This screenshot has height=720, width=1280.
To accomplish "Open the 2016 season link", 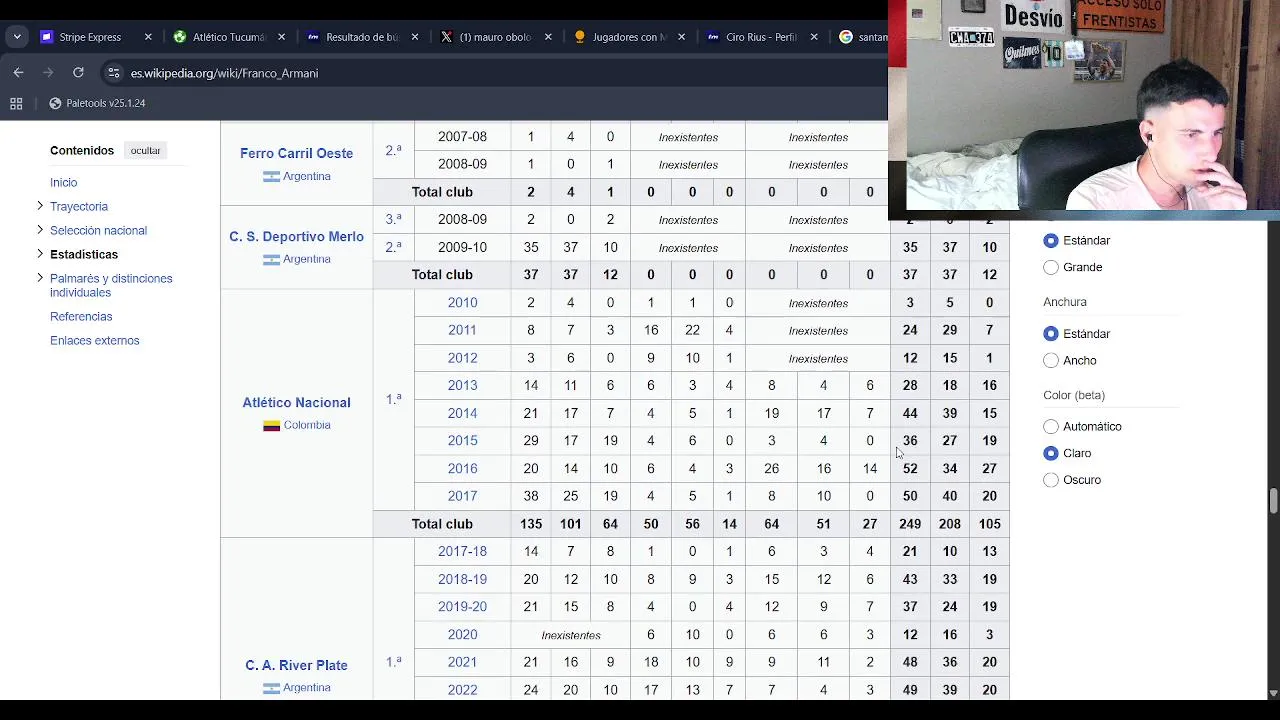I will click(x=462, y=468).
